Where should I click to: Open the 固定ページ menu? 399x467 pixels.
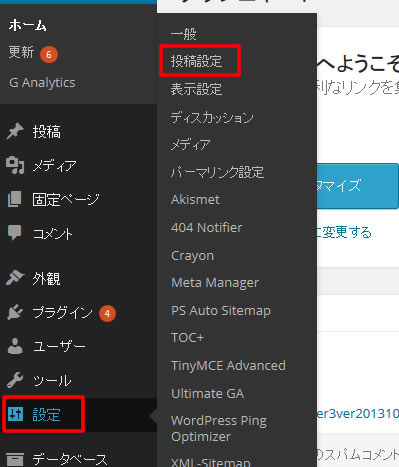[x=66, y=200]
